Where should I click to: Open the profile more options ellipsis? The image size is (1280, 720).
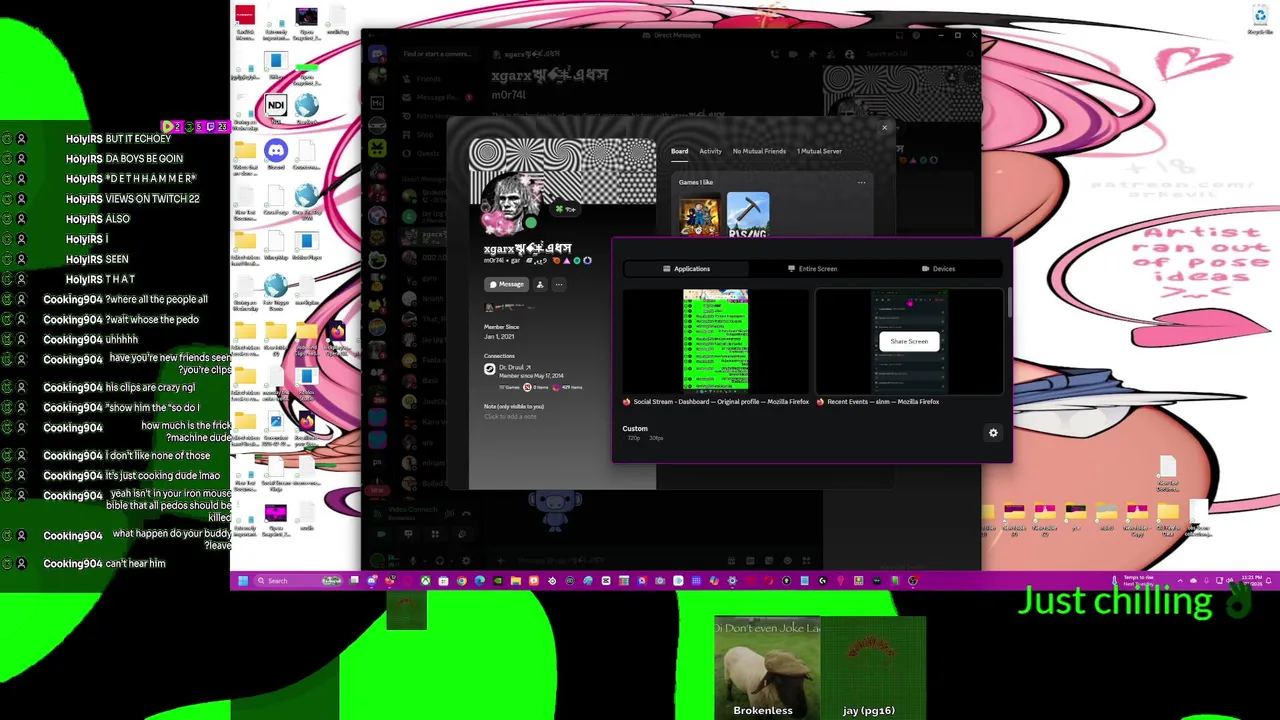pyautogui.click(x=559, y=285)
